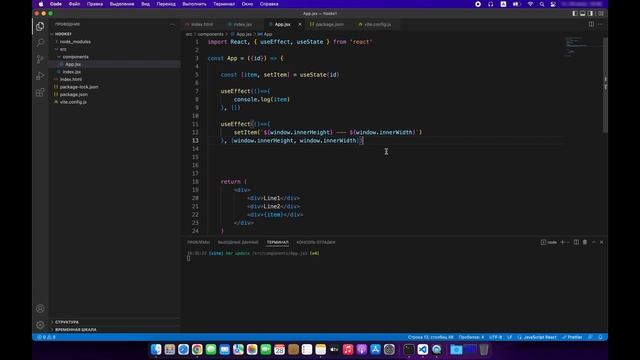
Task: Click the Prettier status bar item
Action: 572,337
